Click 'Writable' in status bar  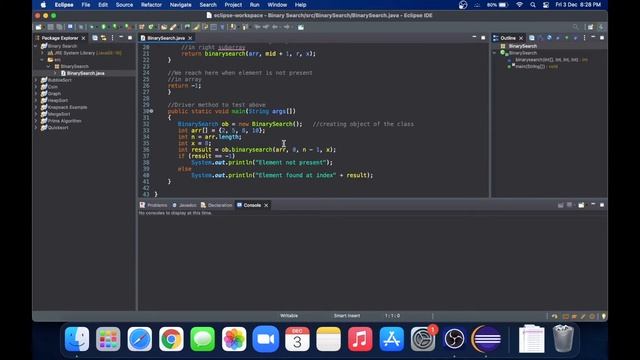[x=289, y=316]
